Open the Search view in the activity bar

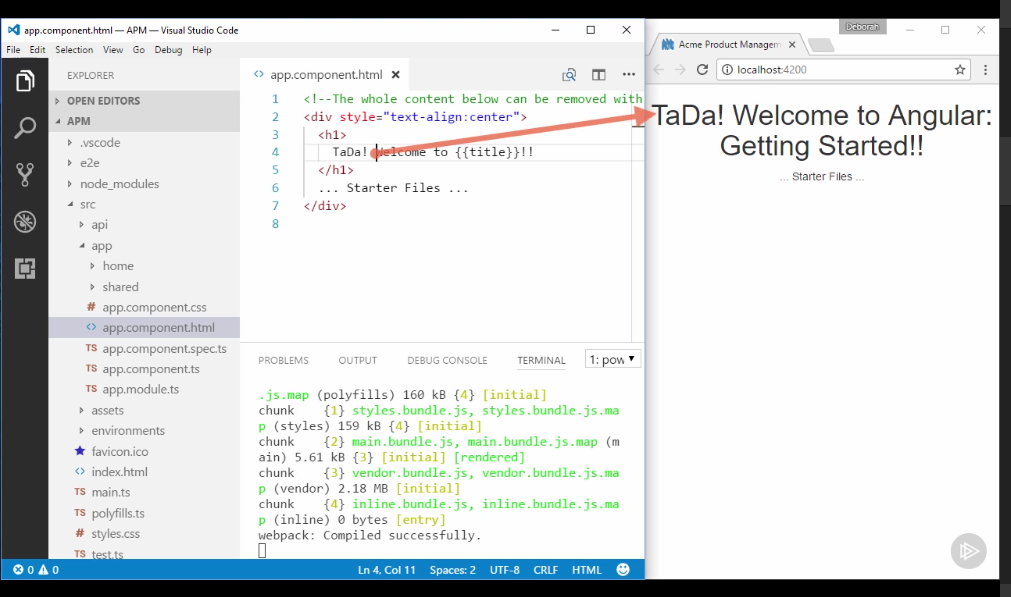click(23, 127)
